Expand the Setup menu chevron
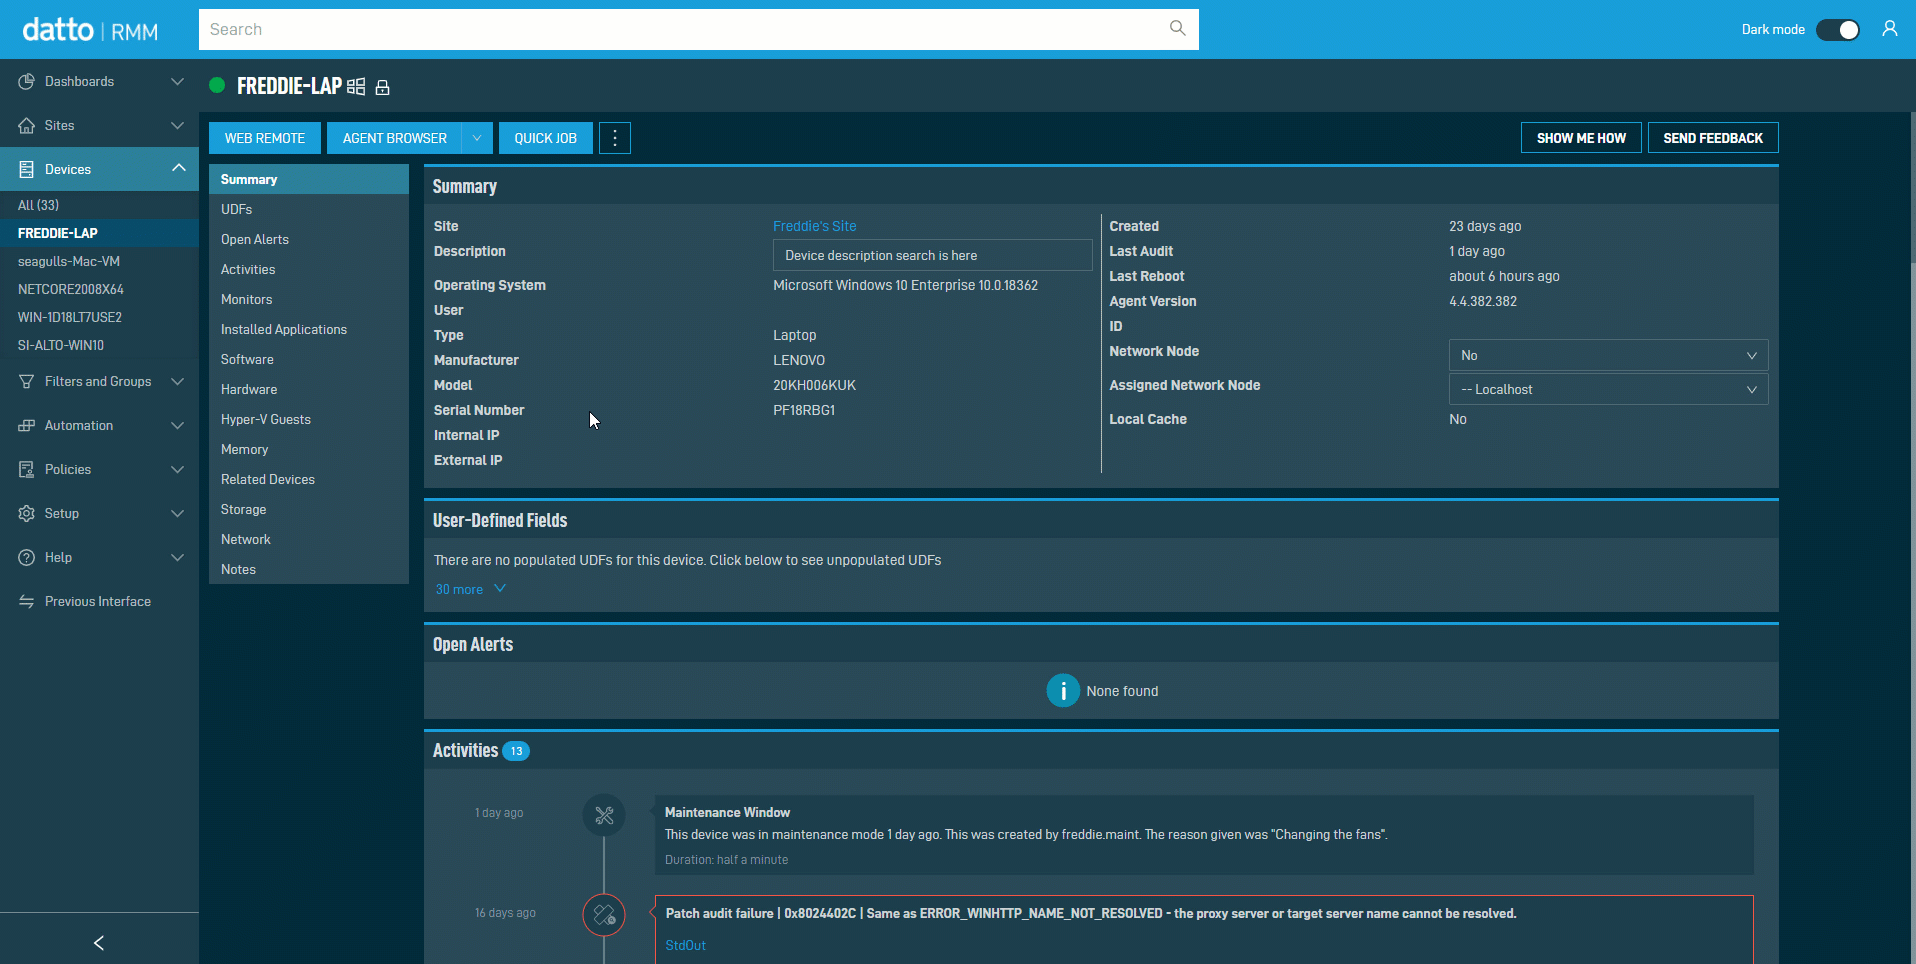Image resolution: width=1916 pixels, height=964 pixels. [x=177, y=513]
